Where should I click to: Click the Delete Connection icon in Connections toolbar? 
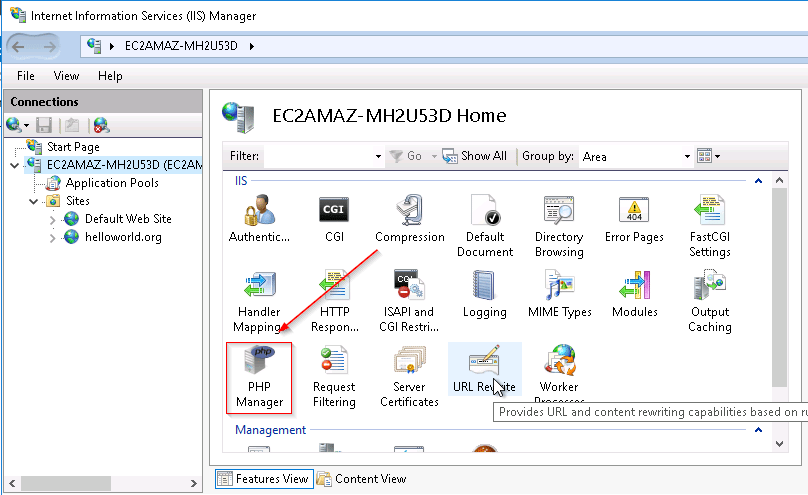(x=102, y=125)
